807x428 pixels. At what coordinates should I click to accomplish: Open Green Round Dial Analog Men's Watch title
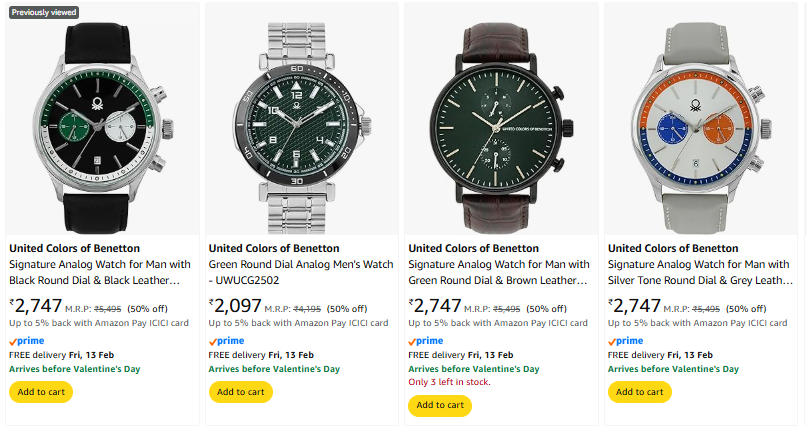click(x=300, y=273)
